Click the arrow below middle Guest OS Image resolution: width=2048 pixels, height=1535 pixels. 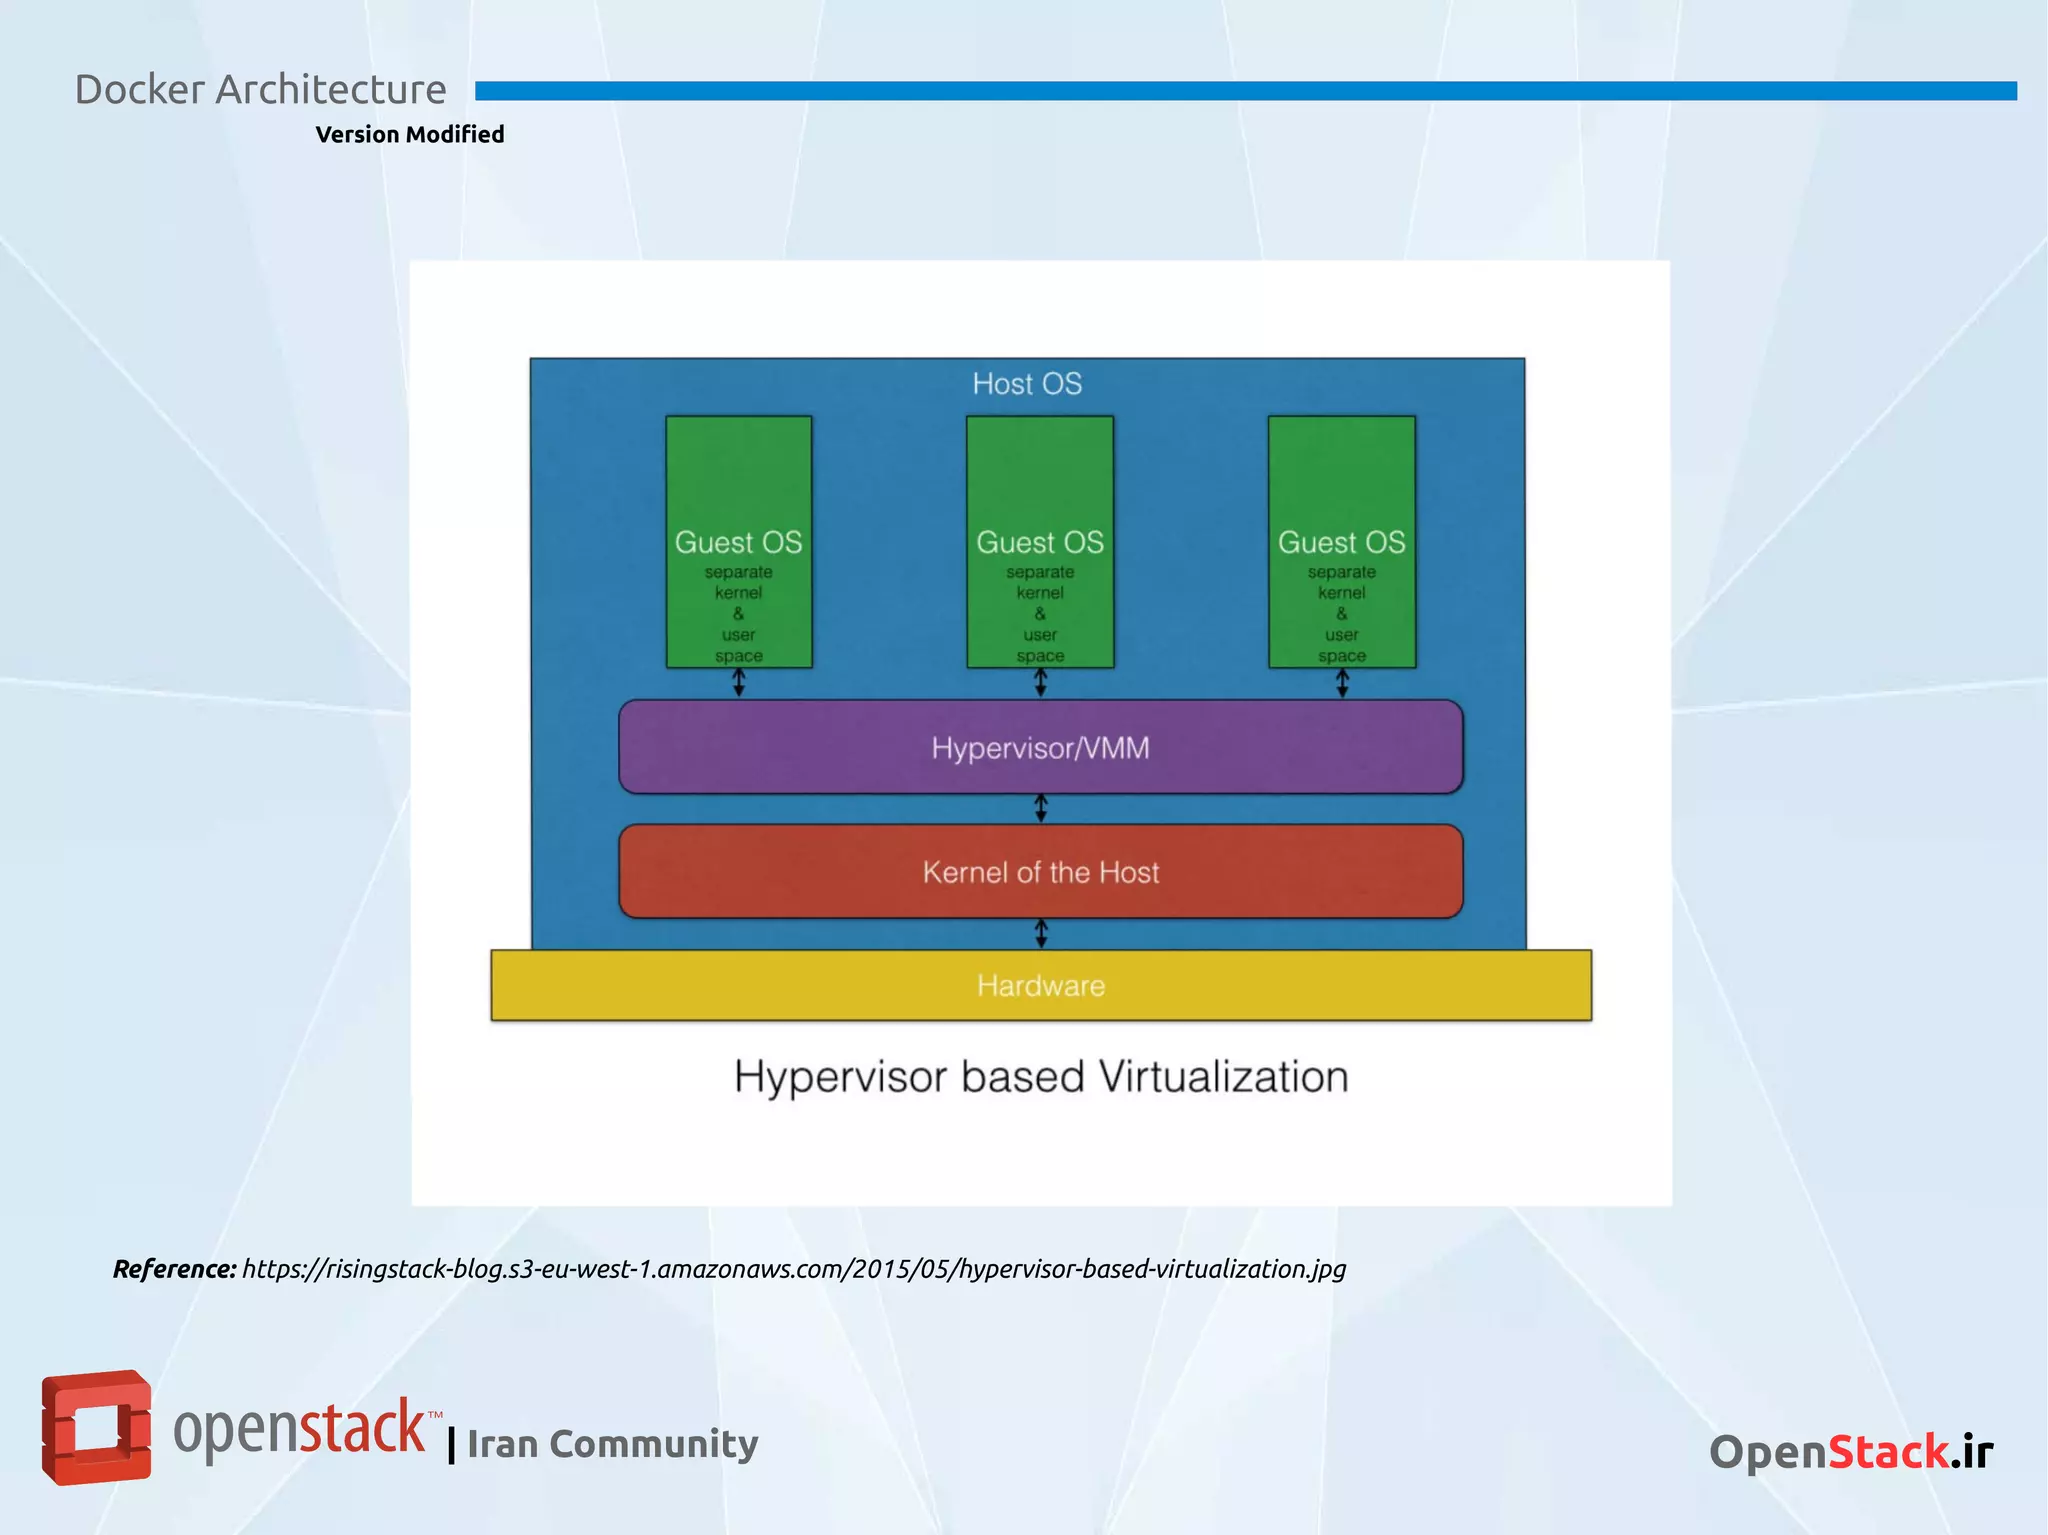click(x=1040, y=683)
